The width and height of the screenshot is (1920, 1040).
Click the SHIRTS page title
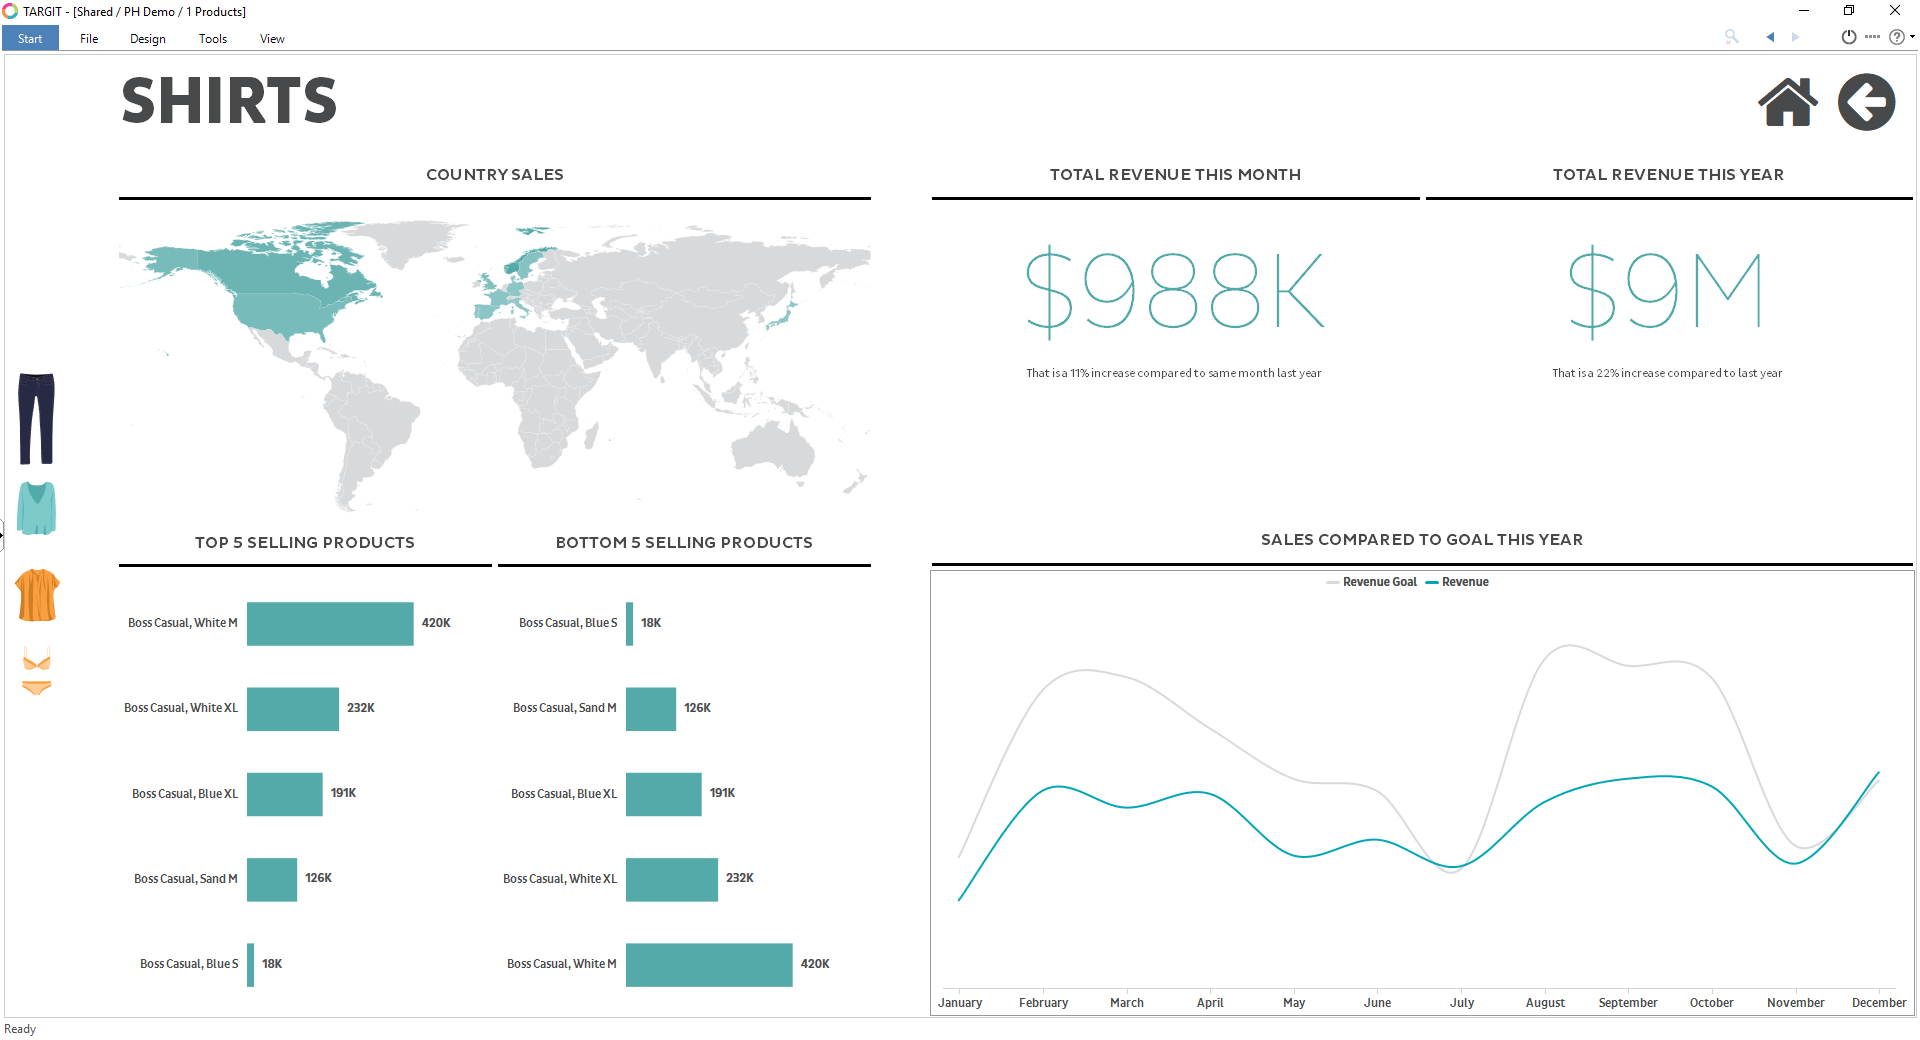pyautogui.click(x=229, y=101)
